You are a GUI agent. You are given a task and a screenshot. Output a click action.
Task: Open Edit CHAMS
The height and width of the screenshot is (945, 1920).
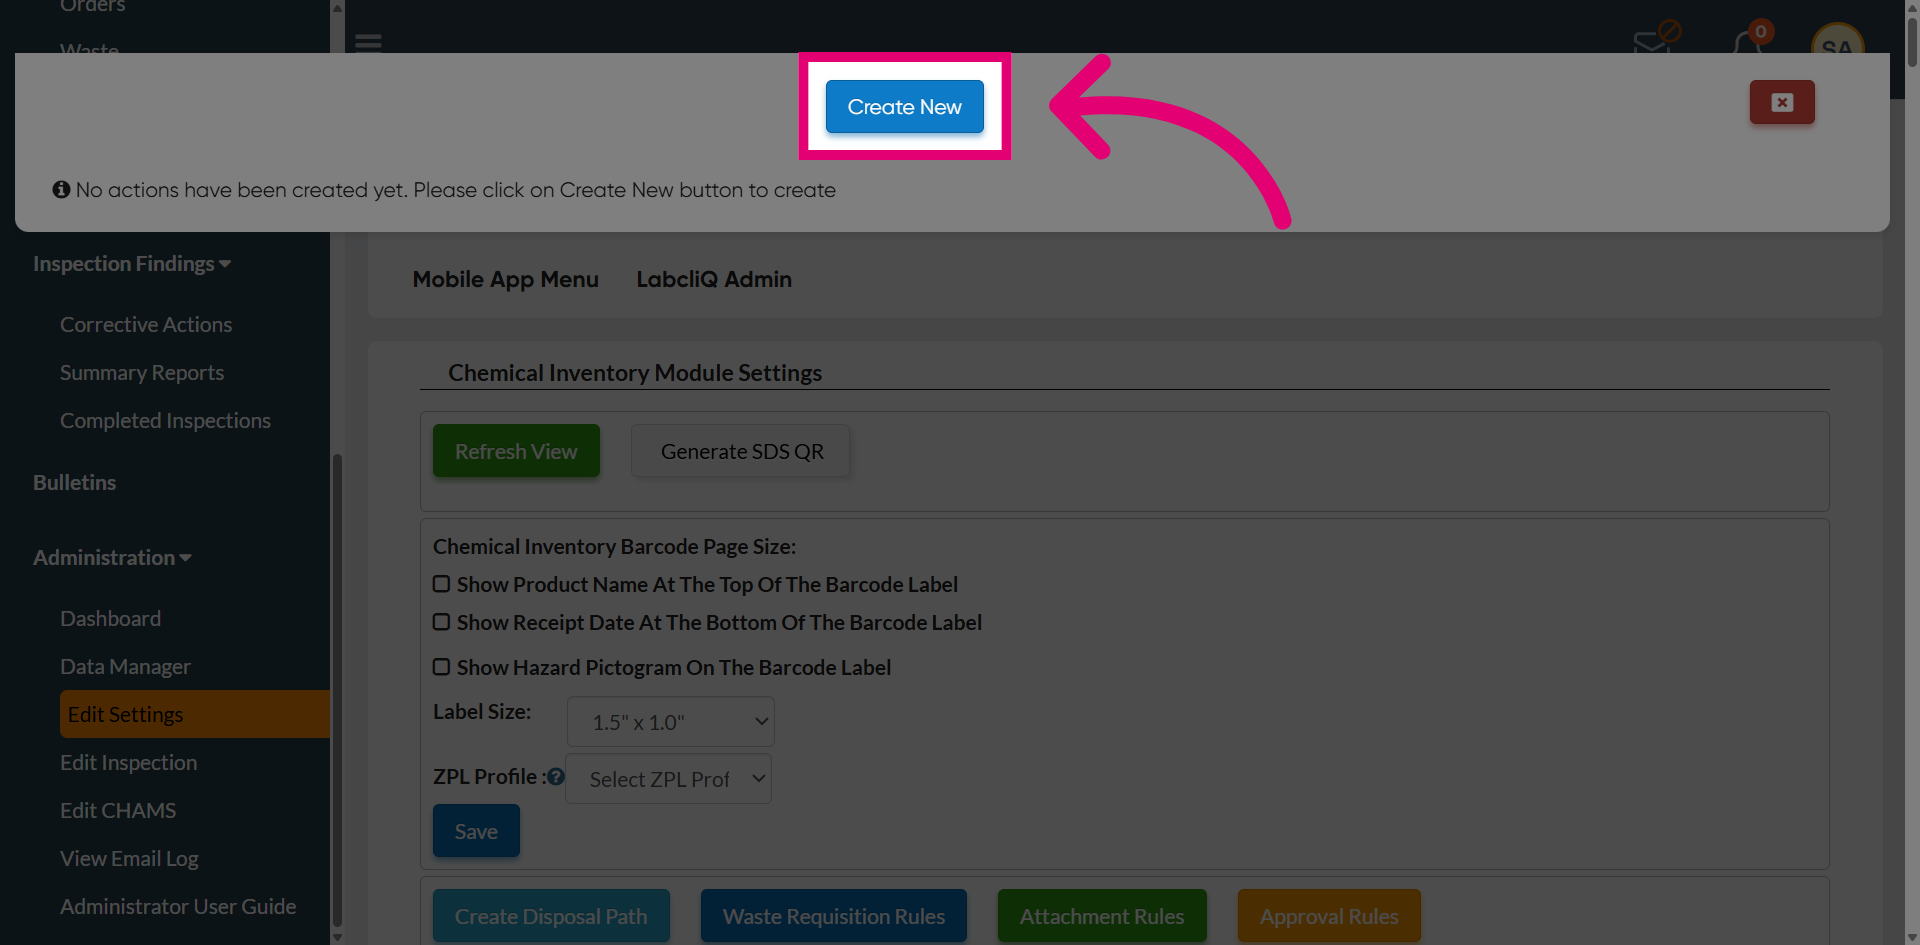coord(118,811)
